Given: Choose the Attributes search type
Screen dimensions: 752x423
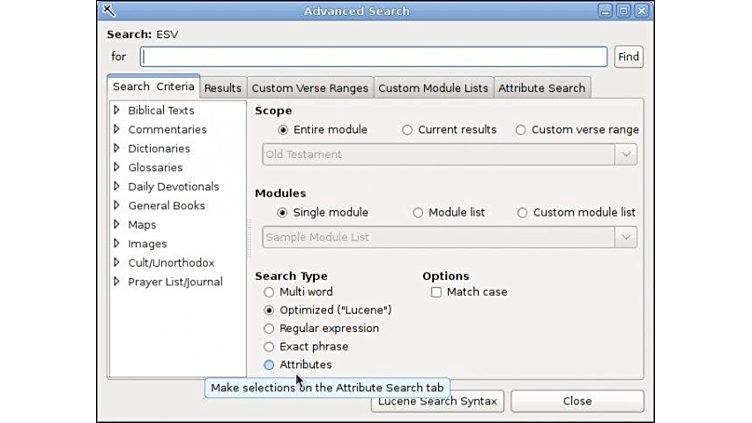Looking at the screenshot, I should pos(269,365).
